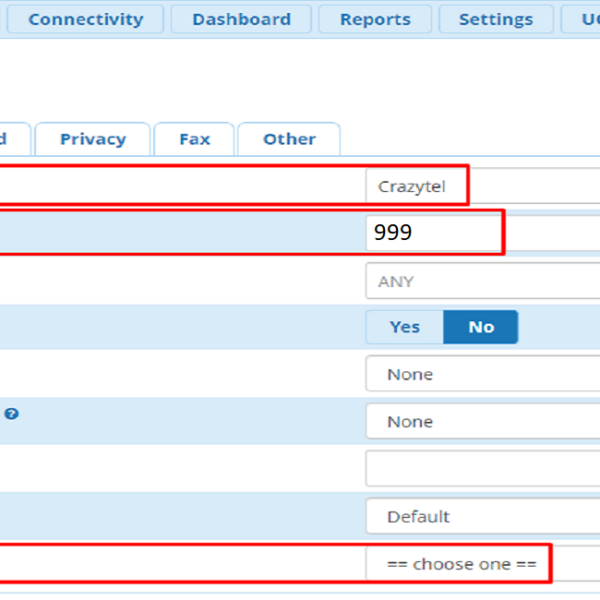Click the blue question mark help icon
The height and width of the screenshot is (600, 600).
[11, 412]
